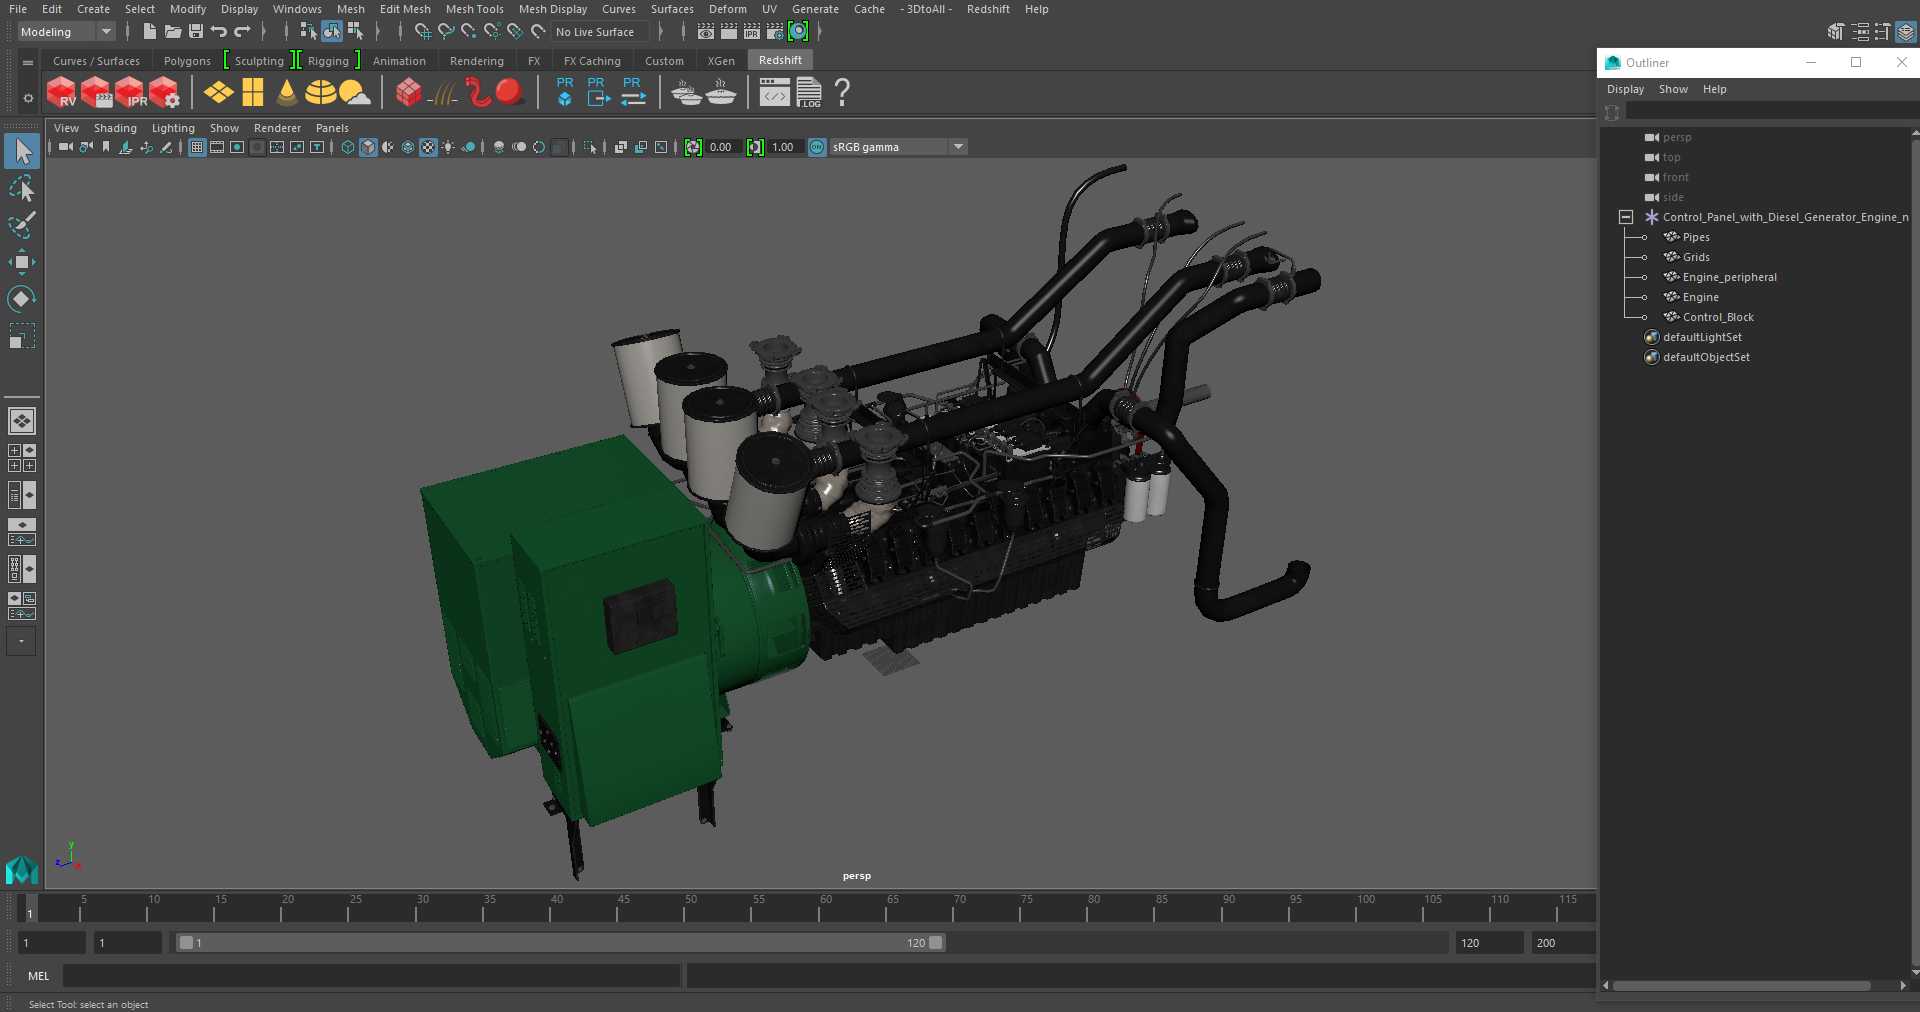Expand the panel layout arrow menu
Viewport: 1920px width, 1012px height.
[21, 641]
